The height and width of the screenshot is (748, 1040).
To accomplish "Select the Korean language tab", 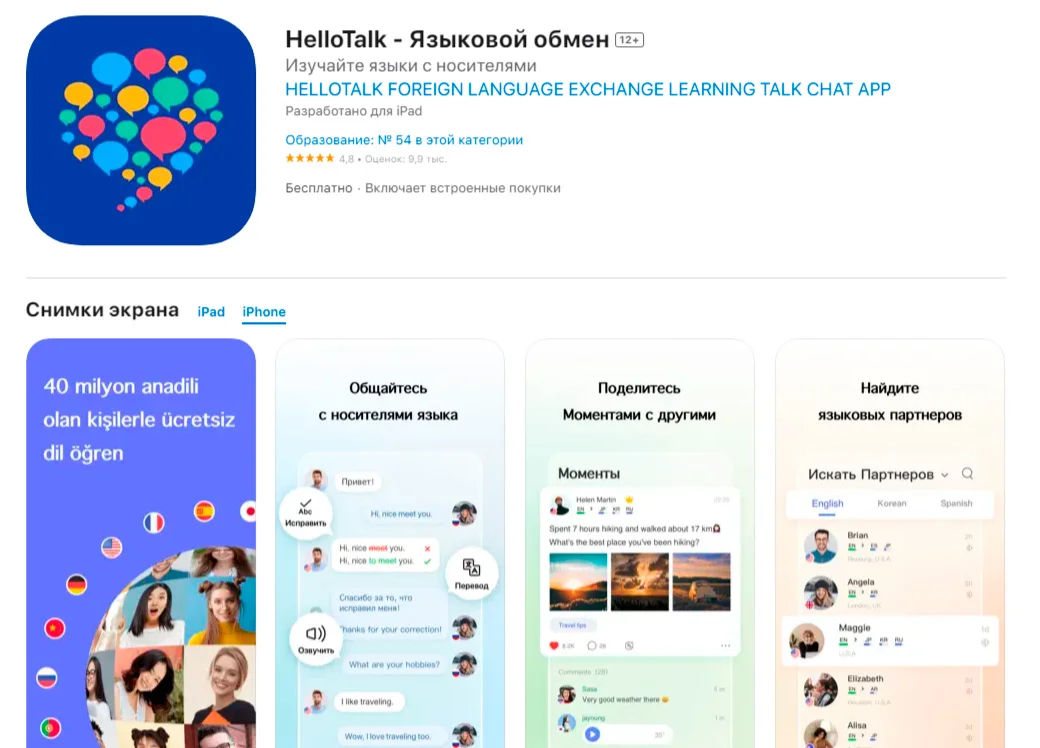I will [891, 503].
